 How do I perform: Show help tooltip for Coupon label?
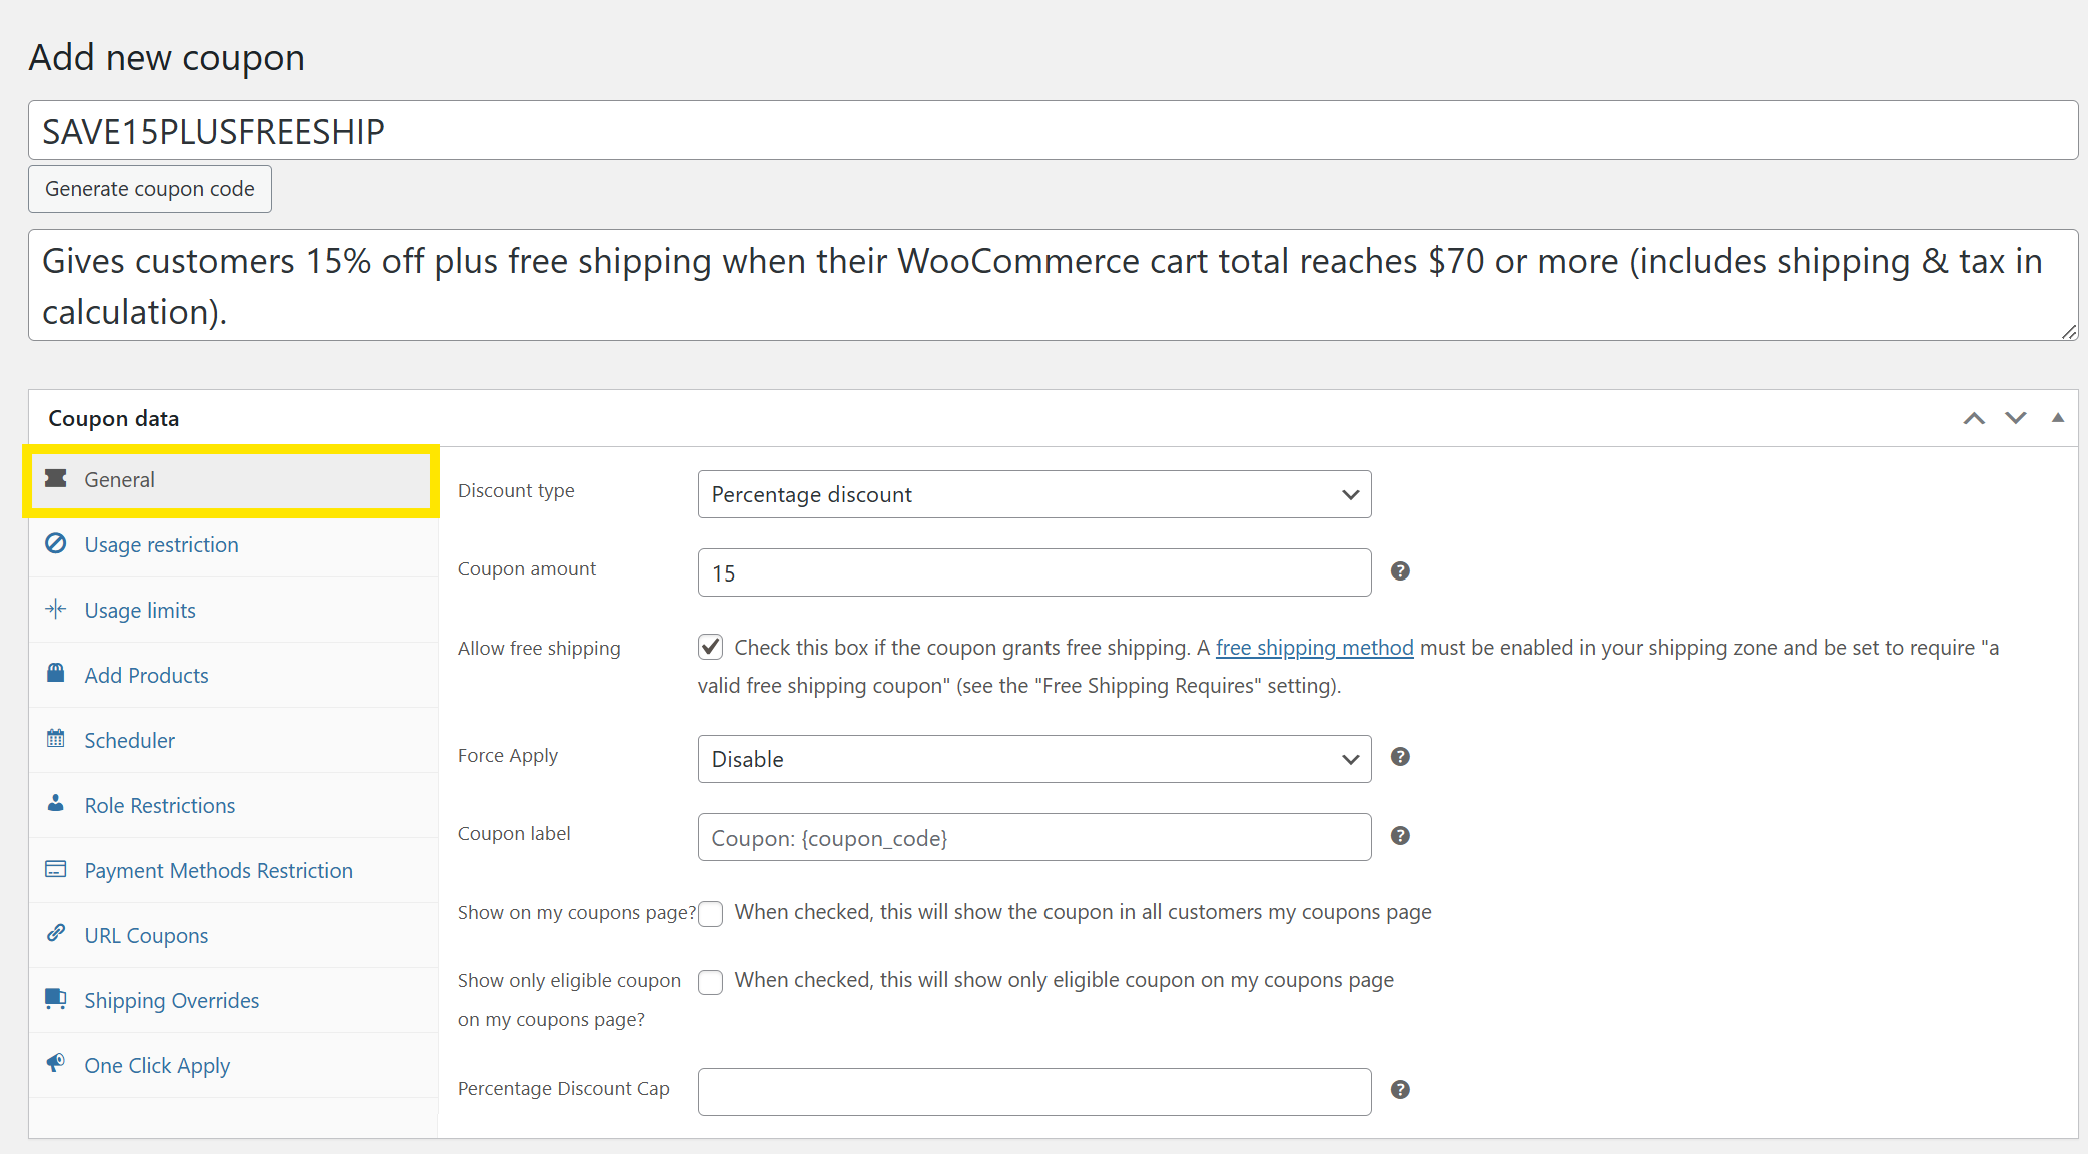(x=1400, y=836)
